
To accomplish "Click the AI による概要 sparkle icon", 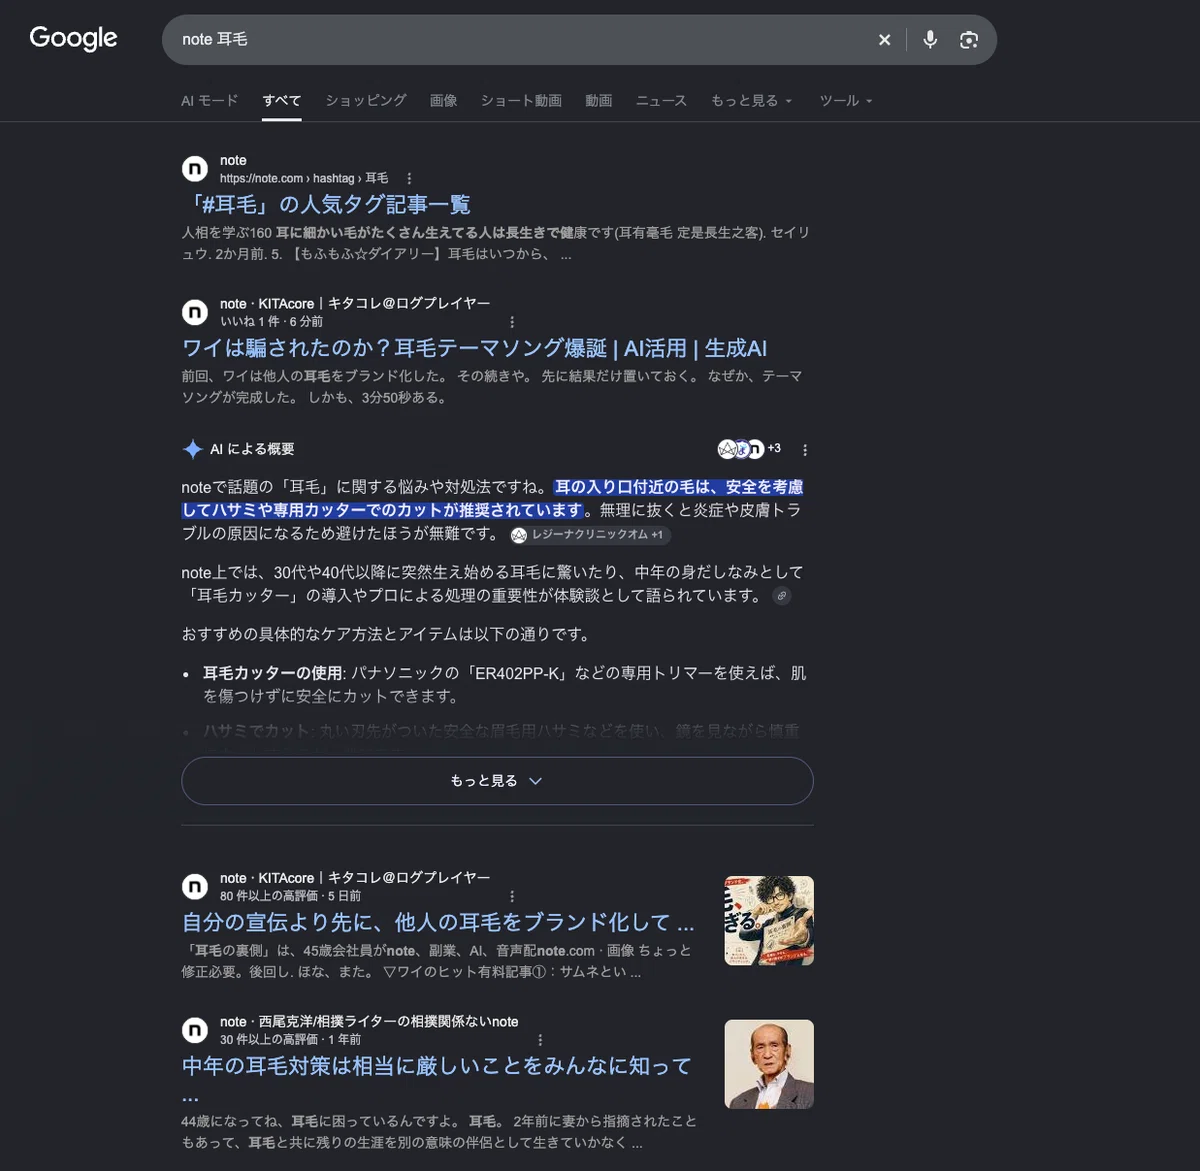I will [193, 449].
